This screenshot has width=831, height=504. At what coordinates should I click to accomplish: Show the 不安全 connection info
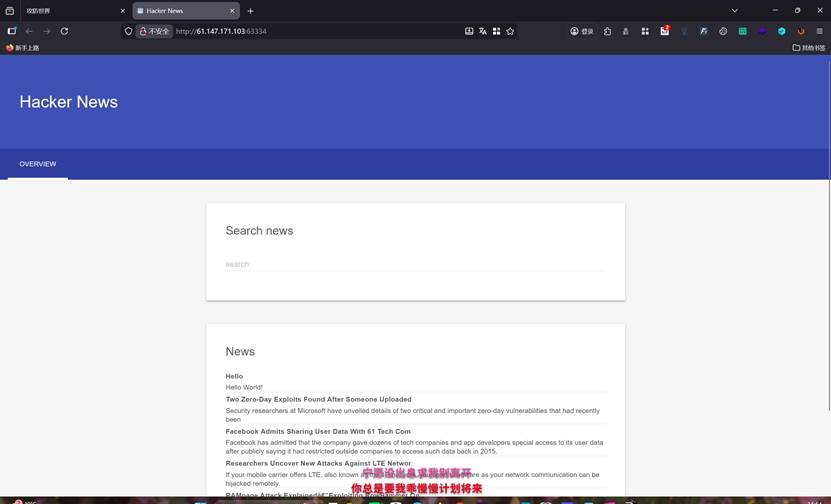(x=154, y=31)
